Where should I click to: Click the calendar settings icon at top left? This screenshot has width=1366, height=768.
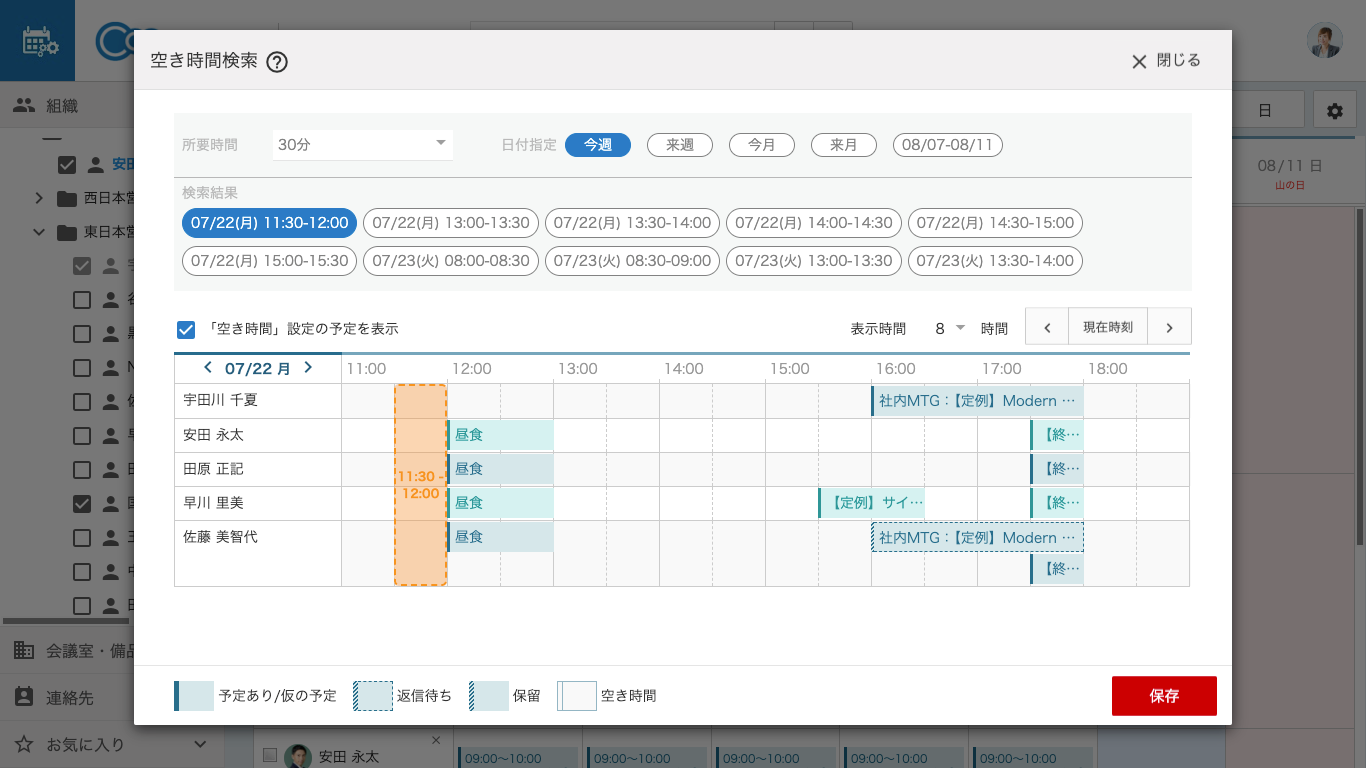(38, 41)
